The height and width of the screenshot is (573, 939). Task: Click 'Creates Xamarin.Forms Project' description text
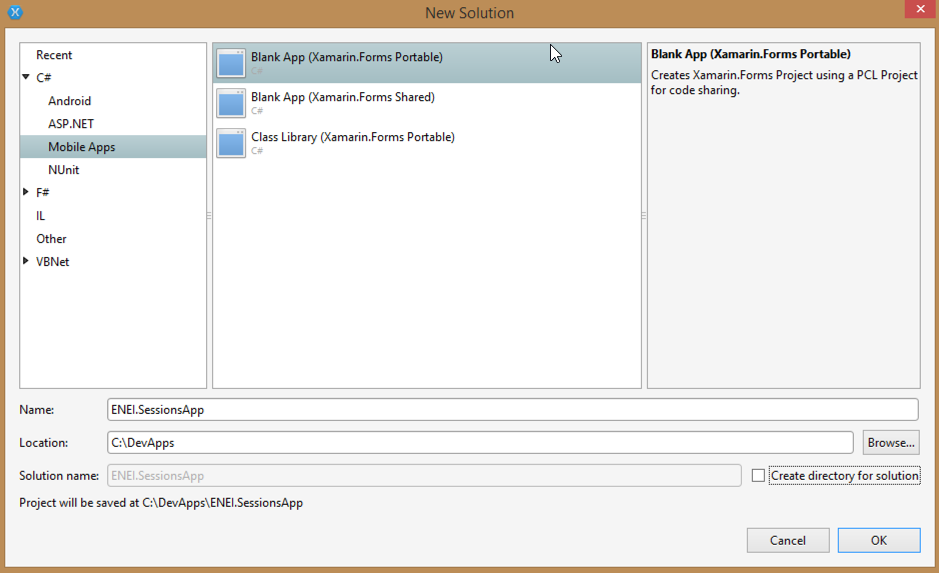pyautogui.click(x=784, y=83)
